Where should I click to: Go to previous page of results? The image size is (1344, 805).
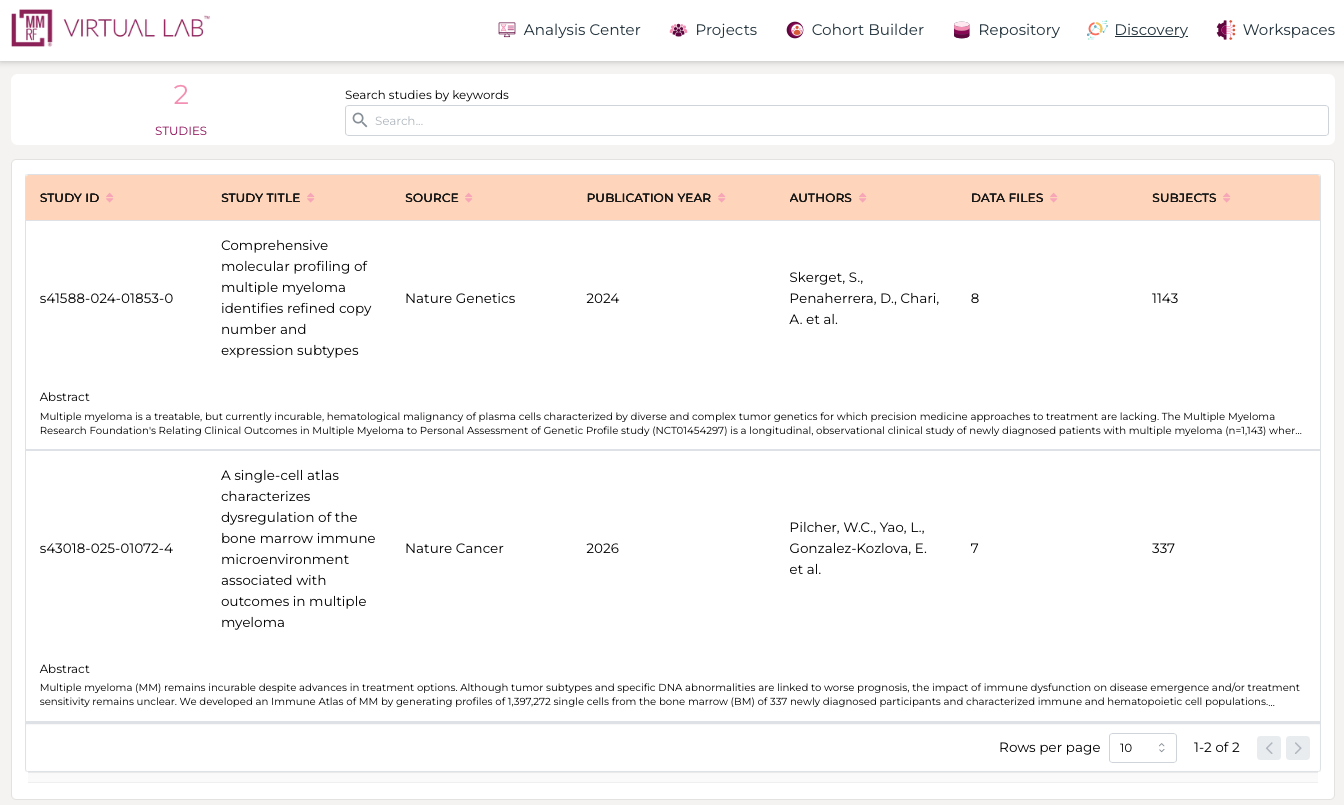[1268, 748]
